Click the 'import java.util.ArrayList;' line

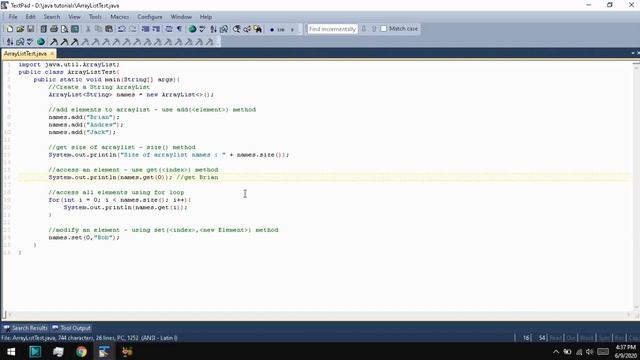(69, 64)
